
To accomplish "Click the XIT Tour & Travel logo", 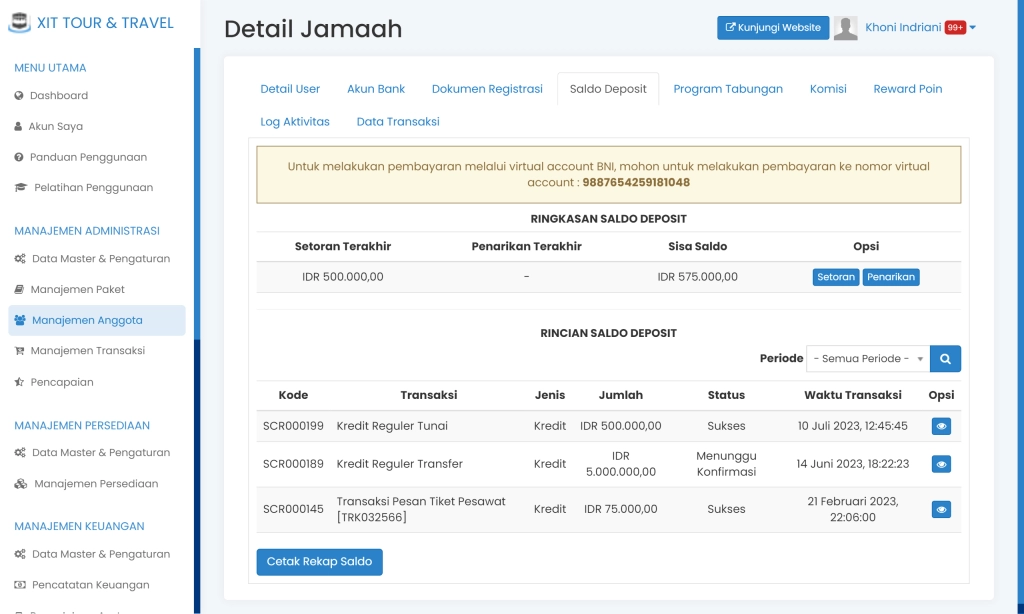I will click(x=90, y=22).
